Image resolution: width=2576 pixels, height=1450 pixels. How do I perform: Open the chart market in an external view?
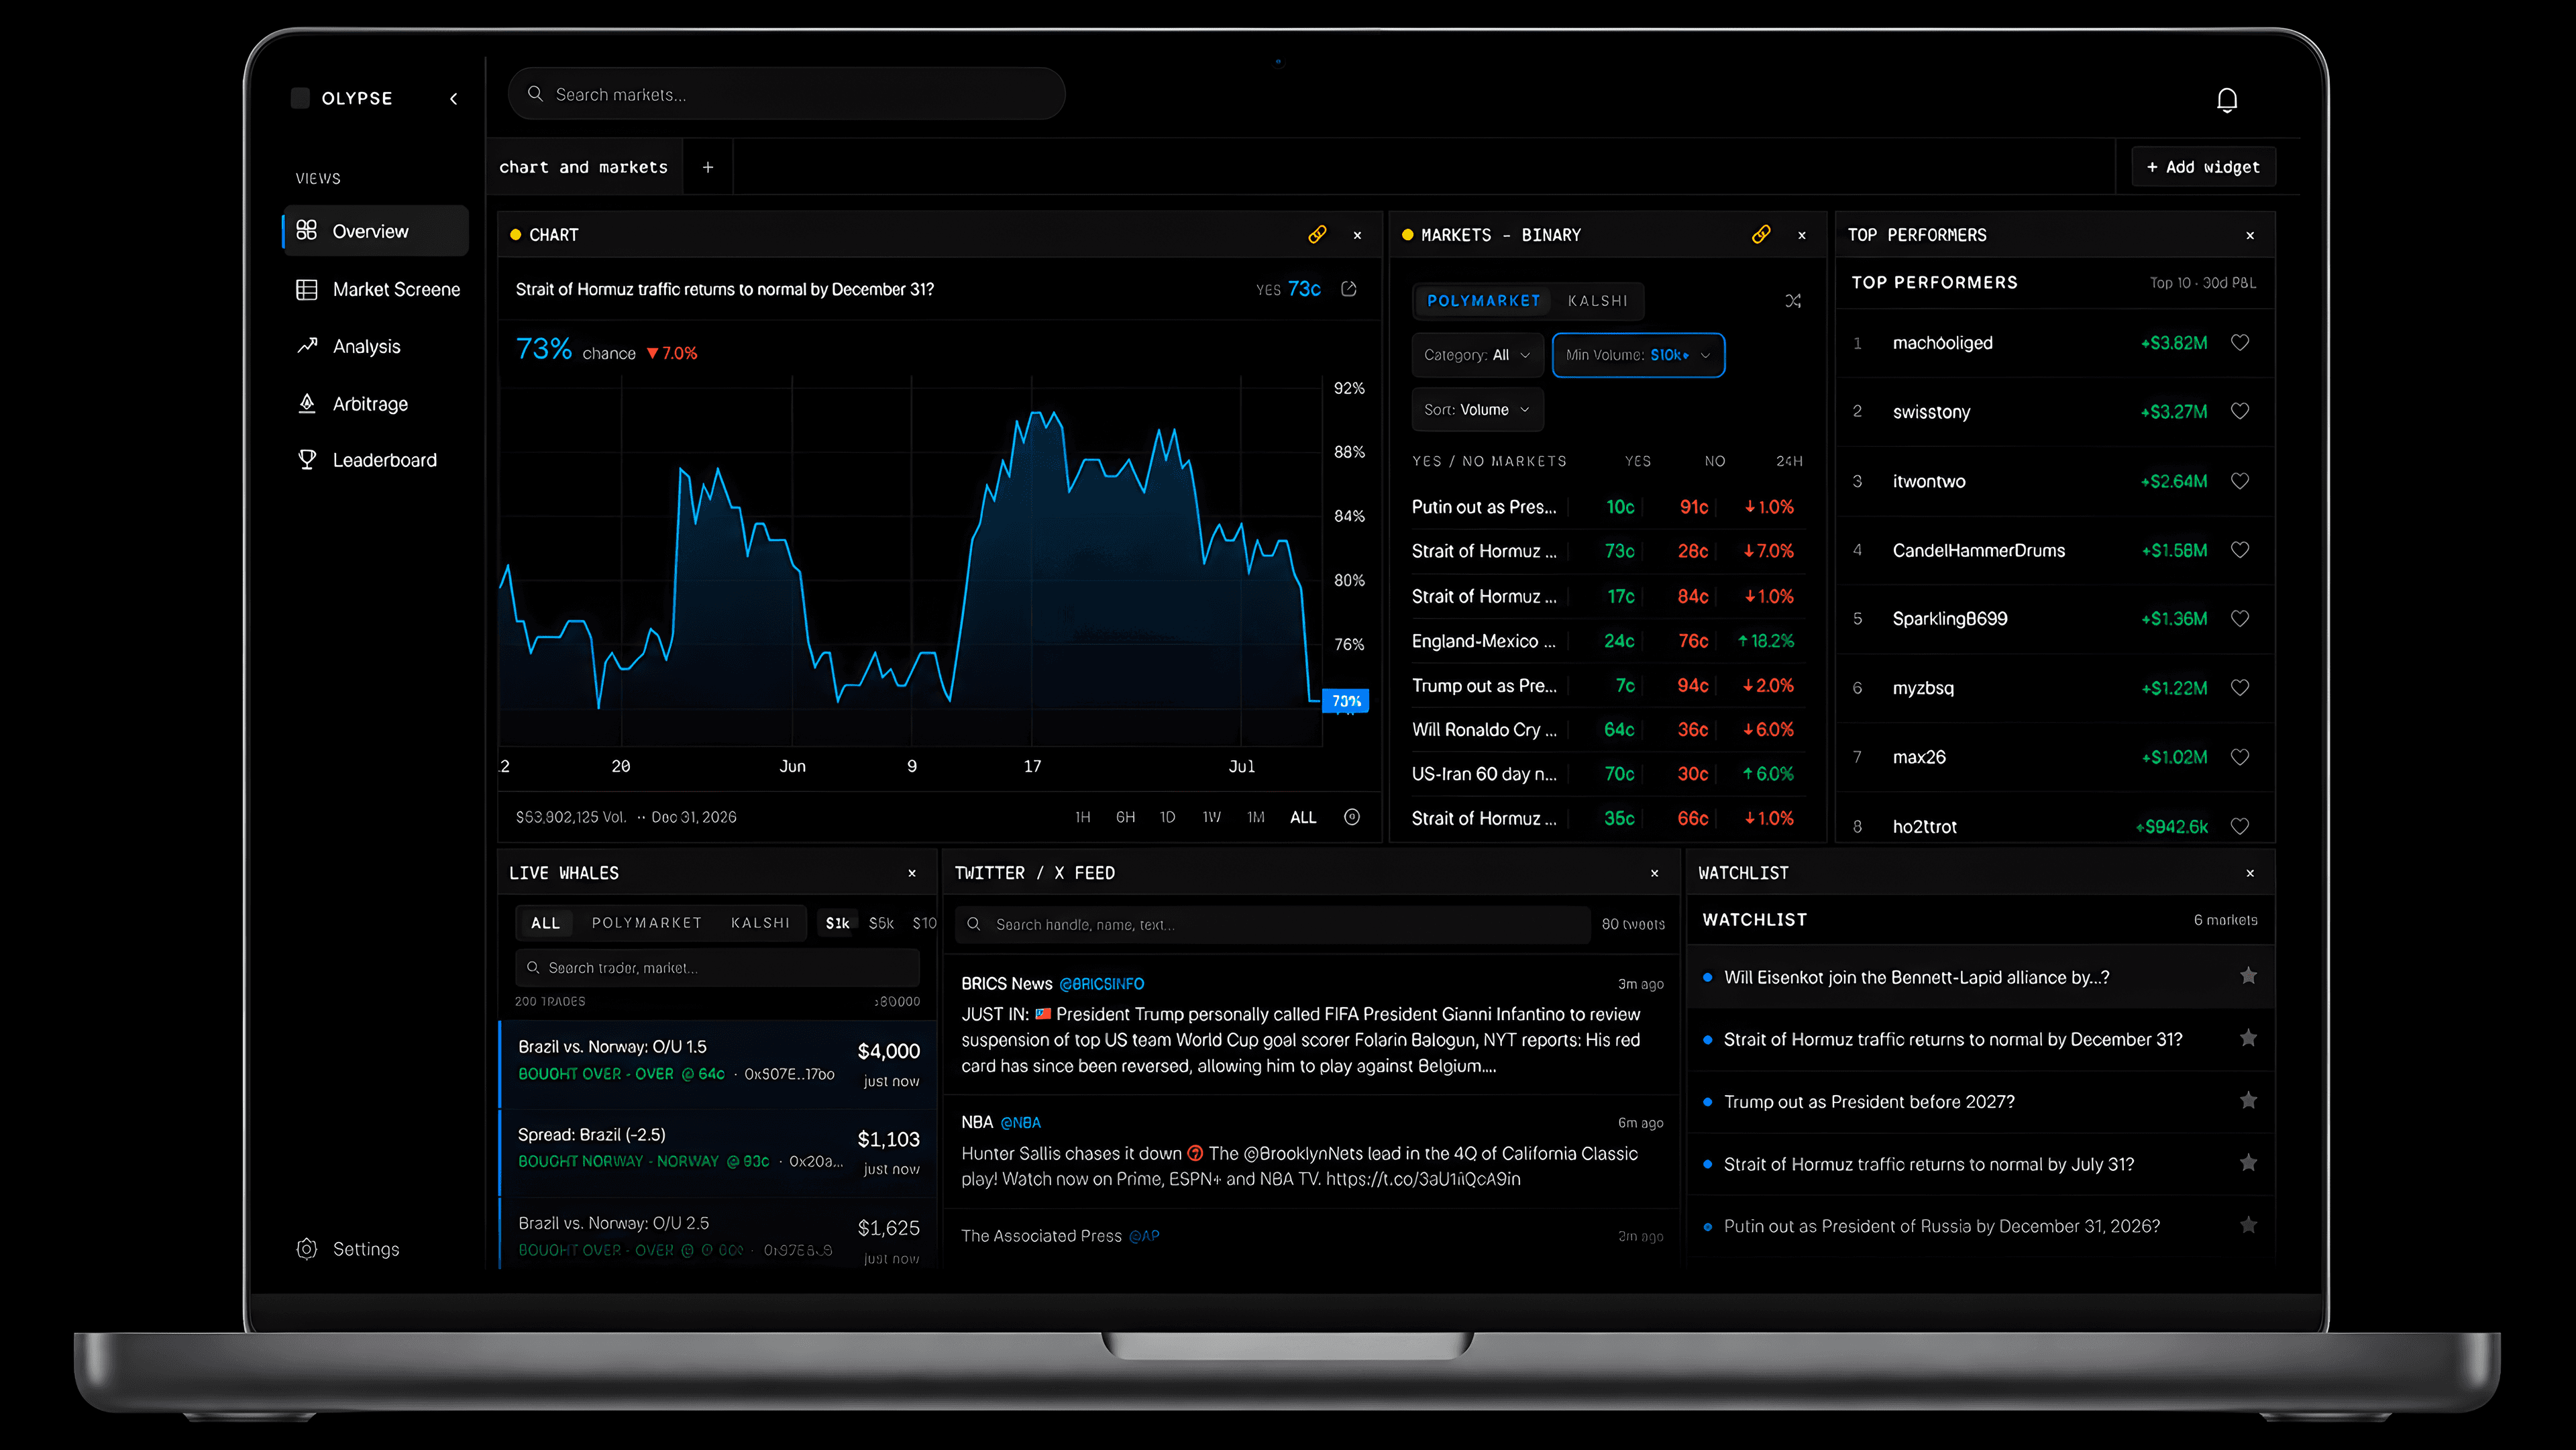1348,289
